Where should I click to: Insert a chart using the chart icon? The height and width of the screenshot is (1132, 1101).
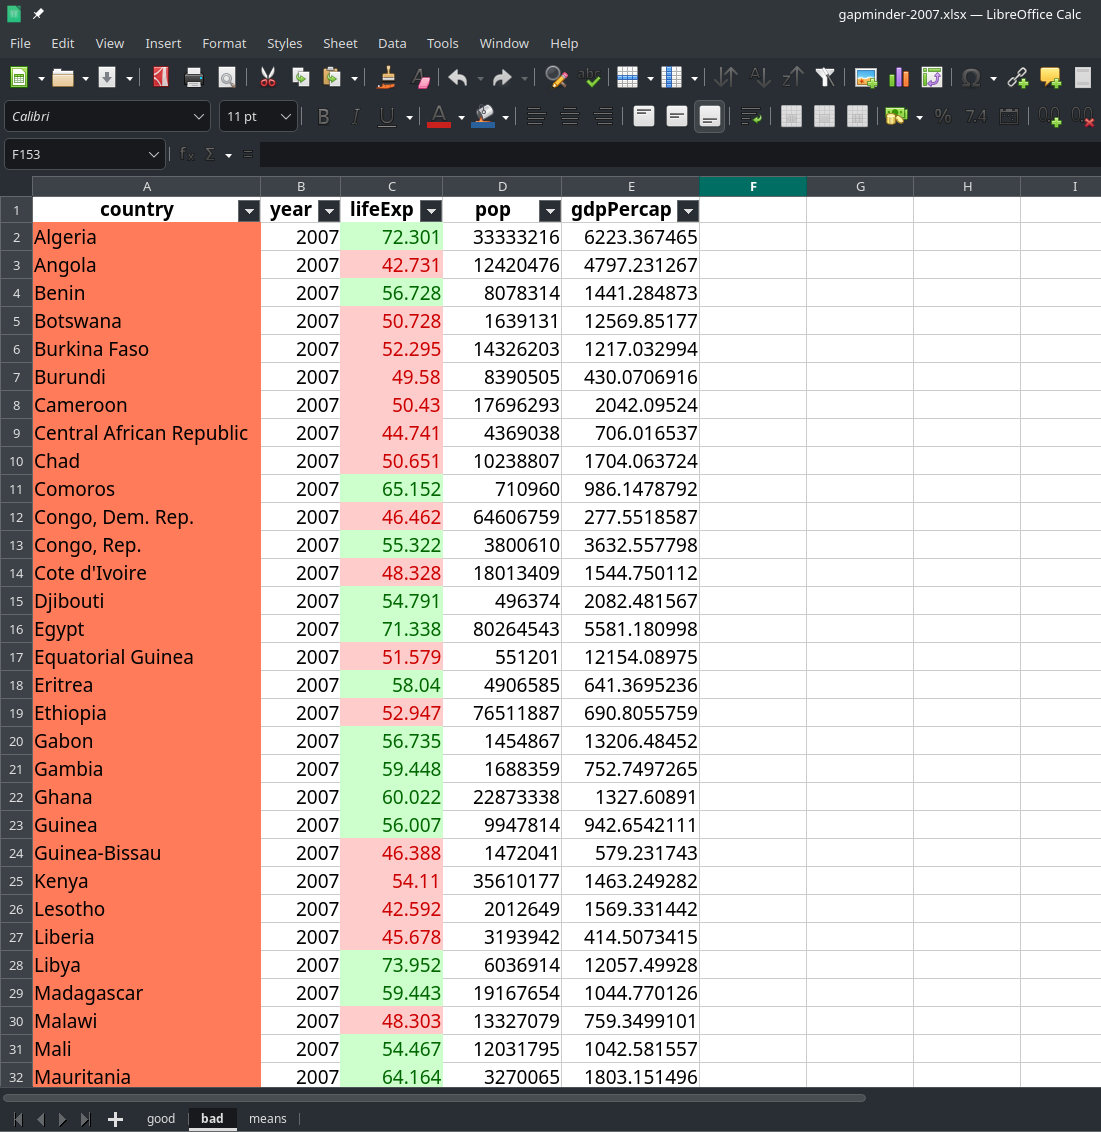899,78
